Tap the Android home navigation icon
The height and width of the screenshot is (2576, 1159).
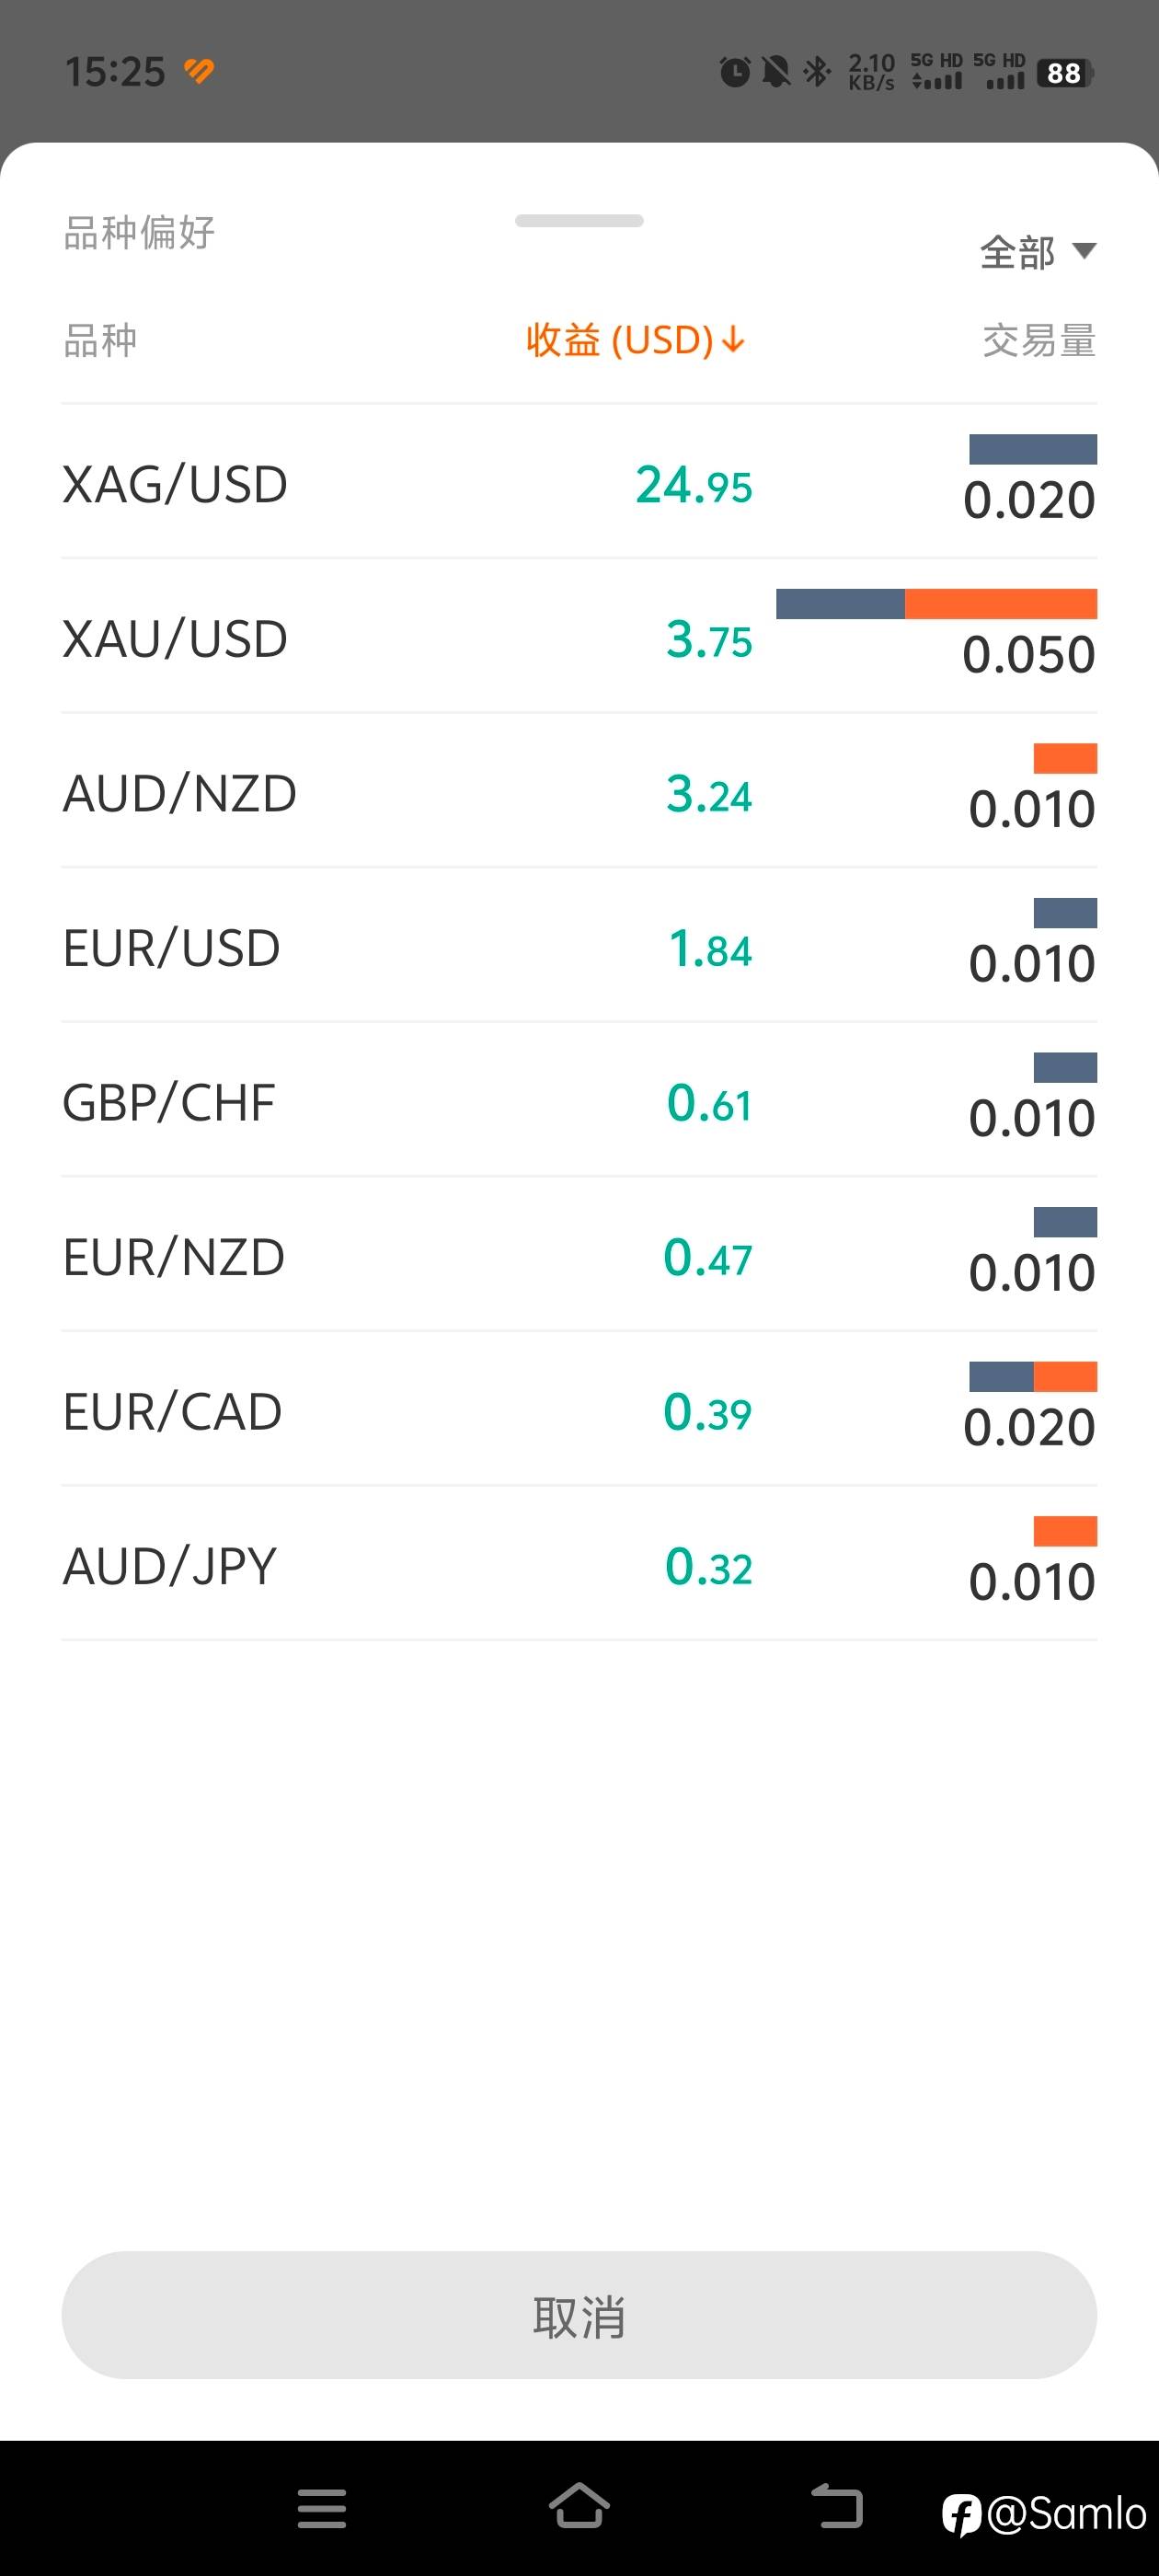[579, 2506]
